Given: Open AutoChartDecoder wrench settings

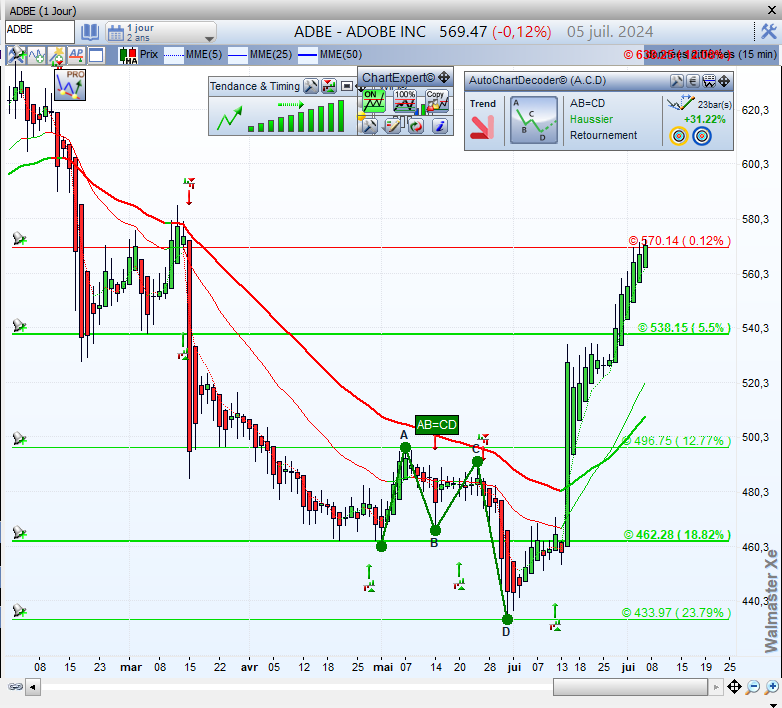Looking at the screenshot, I should pyautogui.click(x=676, y=81).
